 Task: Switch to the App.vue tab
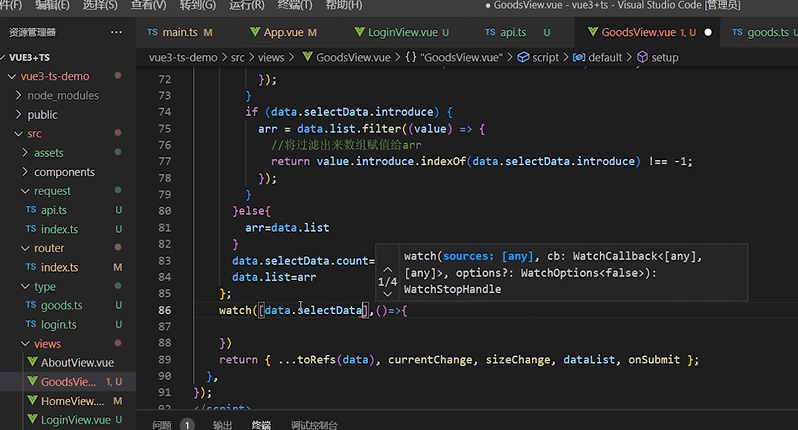point(283,32)
